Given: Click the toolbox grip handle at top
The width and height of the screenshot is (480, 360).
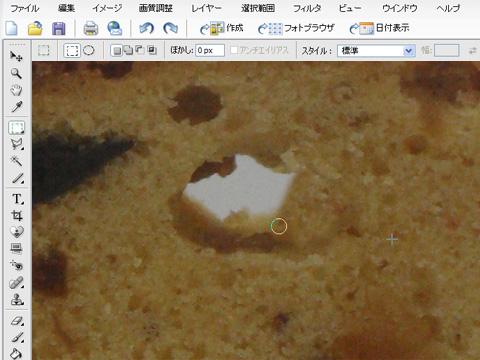Looking at the screenshot, I should tap(17, 44).
